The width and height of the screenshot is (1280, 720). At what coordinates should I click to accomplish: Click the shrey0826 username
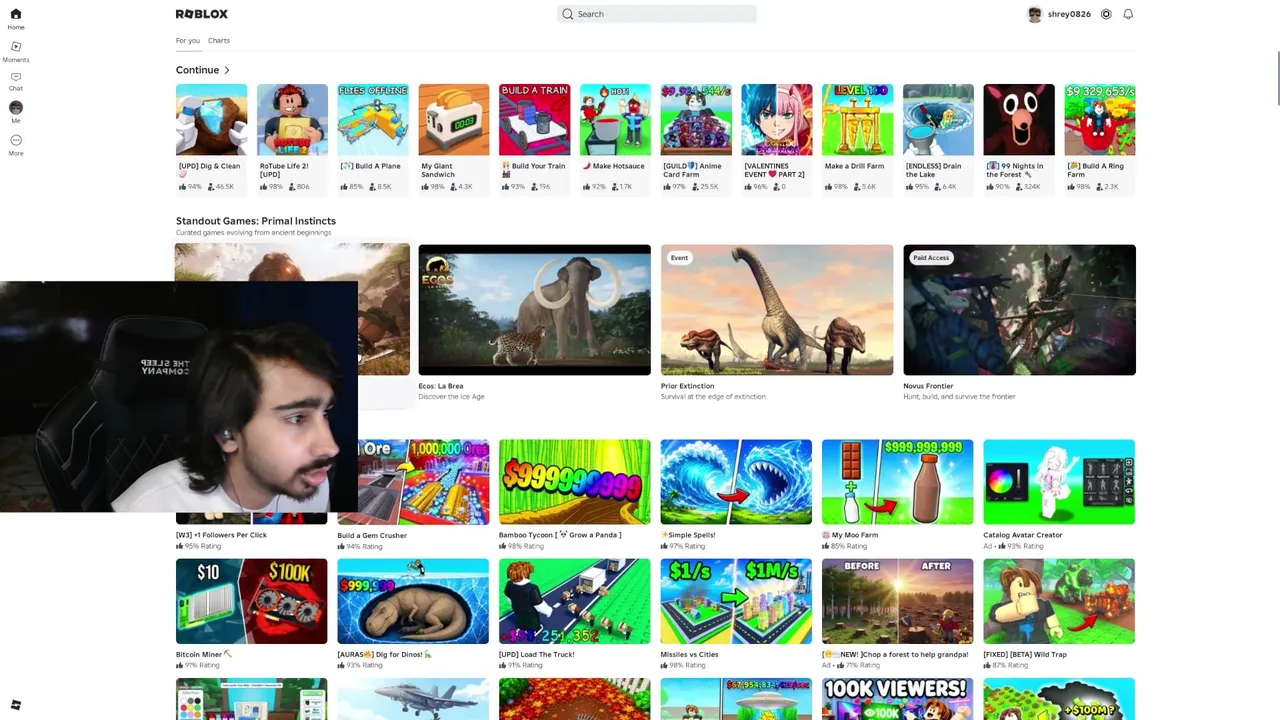tap(1069, 14)
